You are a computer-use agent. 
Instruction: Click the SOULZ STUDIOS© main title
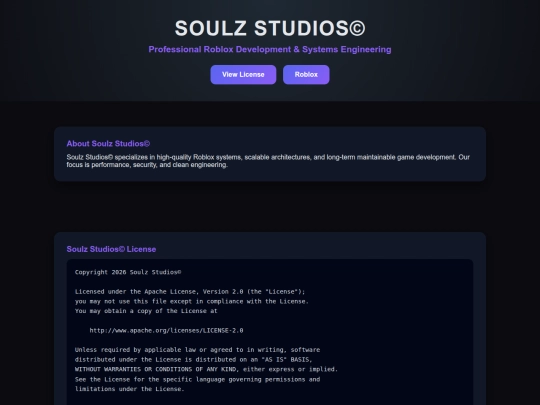coord(270,28)
